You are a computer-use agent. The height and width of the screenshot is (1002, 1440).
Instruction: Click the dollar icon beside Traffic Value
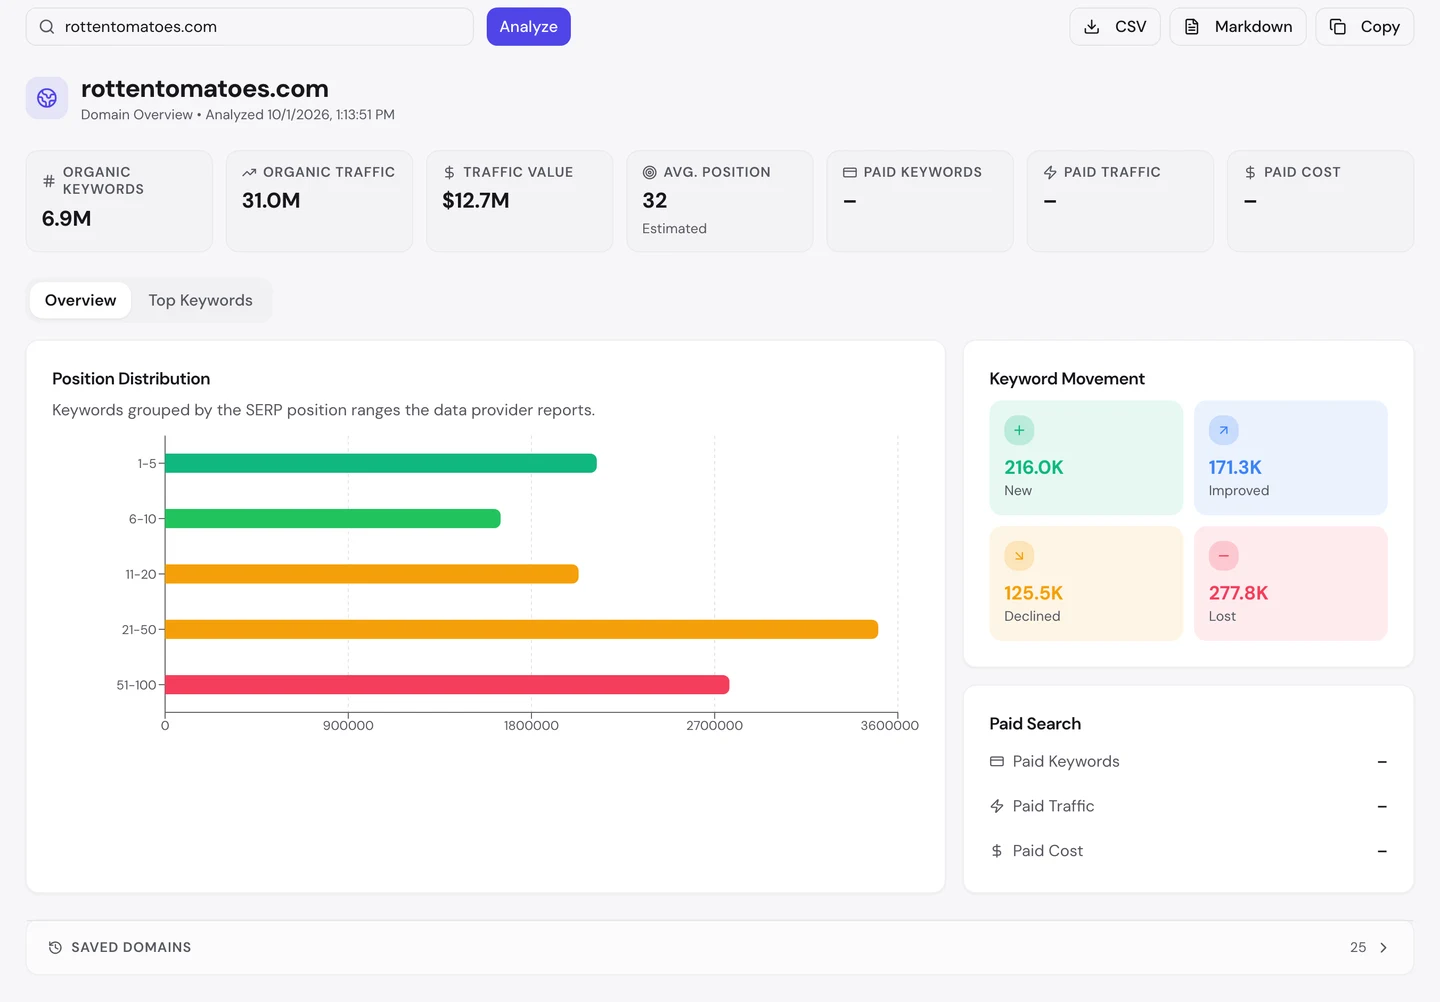pyautogui.click(x=449, y=172)
